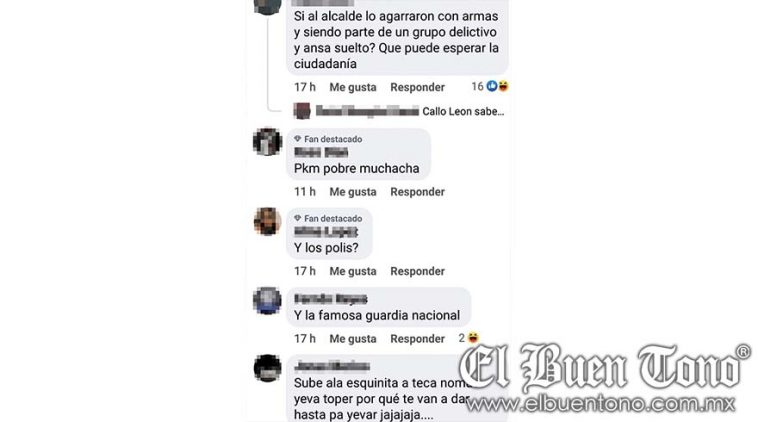This screenshot has height=422, width=758.
Task: Like the comment about the alcalde con armas
Action: pyautogui.click(x=353, y=87)
